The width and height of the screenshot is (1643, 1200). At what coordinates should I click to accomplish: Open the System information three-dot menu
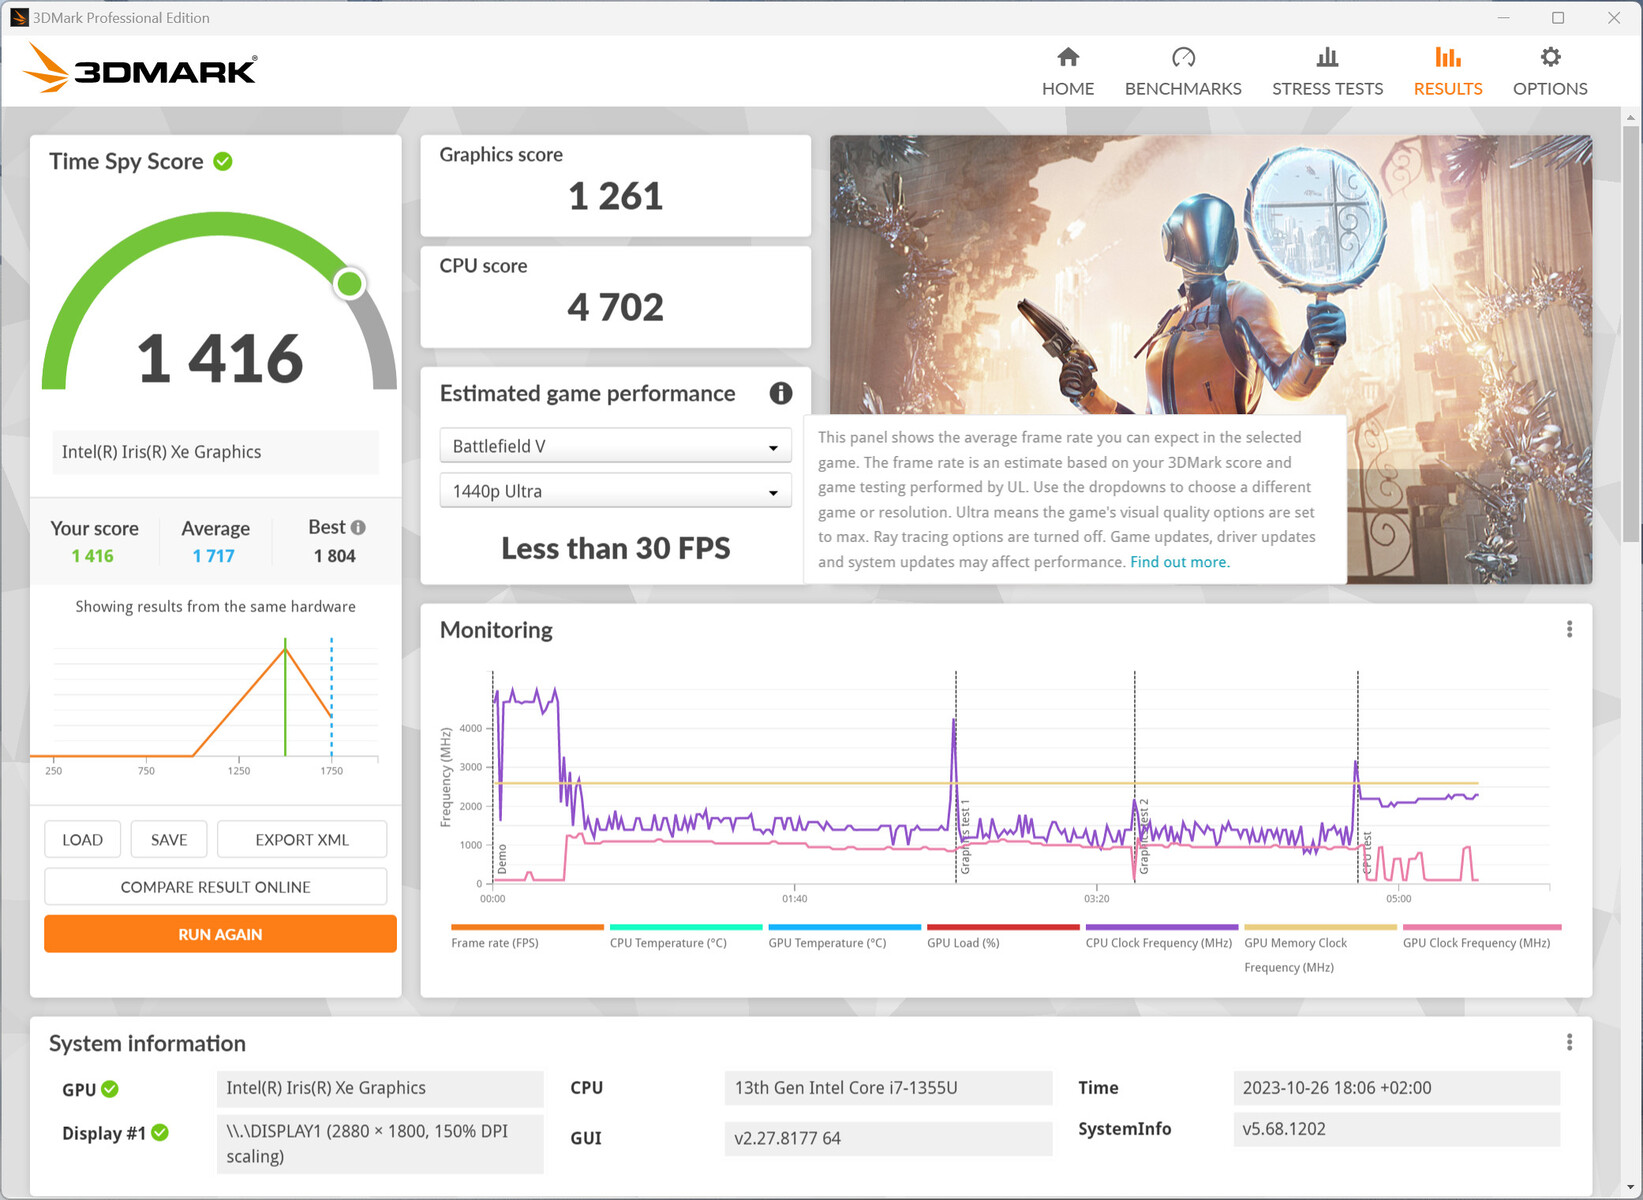[x=1569, y=1043]
